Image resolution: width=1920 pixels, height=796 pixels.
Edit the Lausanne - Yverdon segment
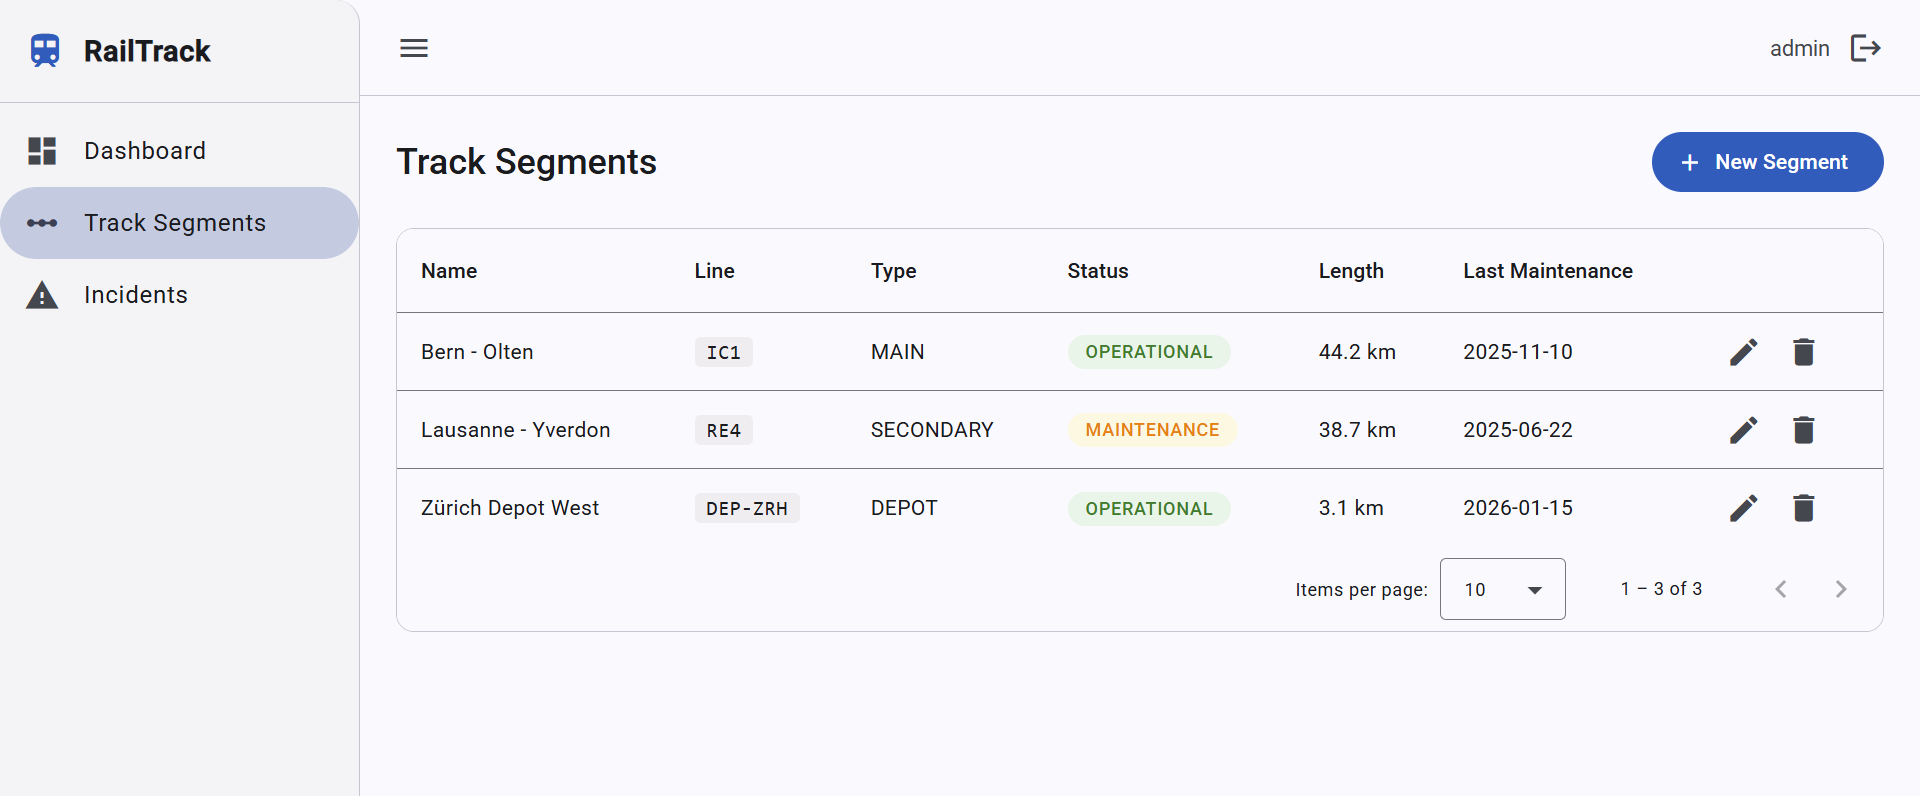(1744, 430)
